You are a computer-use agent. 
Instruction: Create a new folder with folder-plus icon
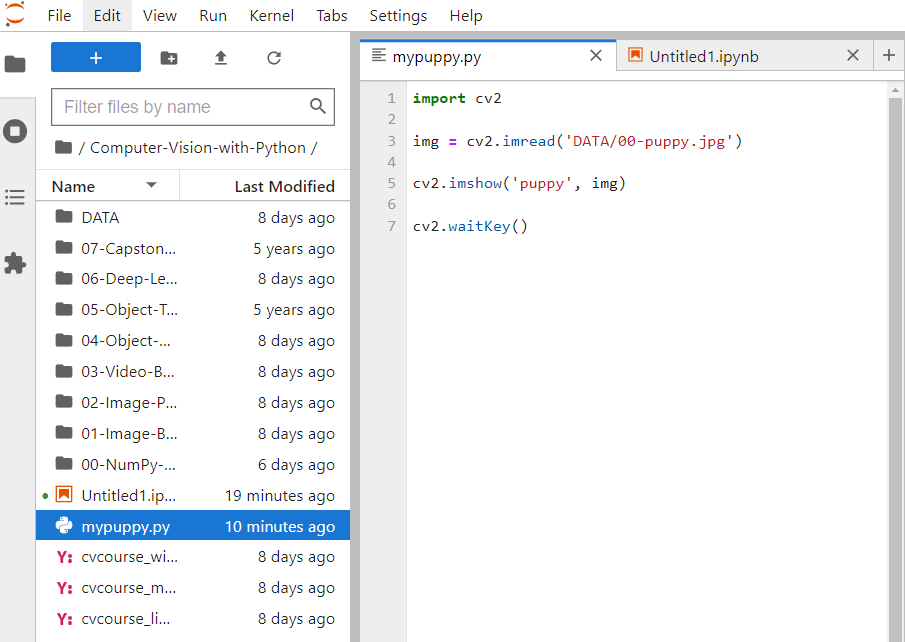point(169,58)
